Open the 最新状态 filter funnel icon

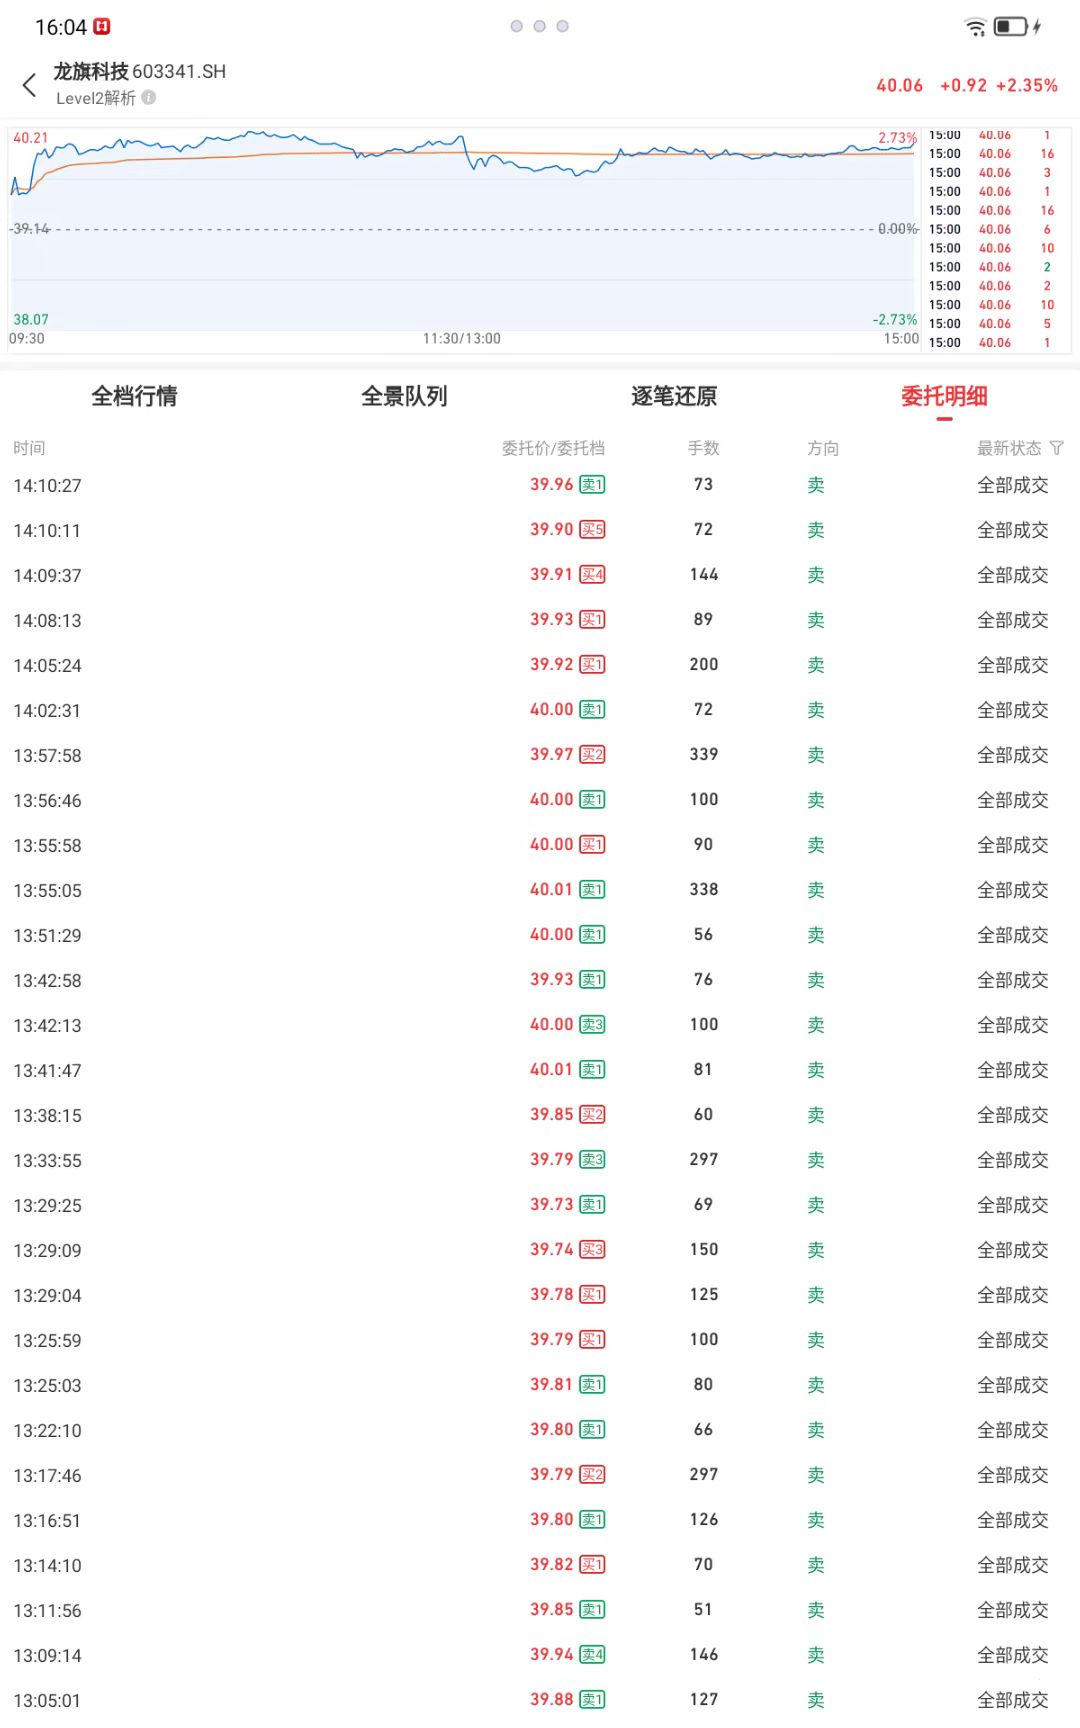tap(1057, 448)
